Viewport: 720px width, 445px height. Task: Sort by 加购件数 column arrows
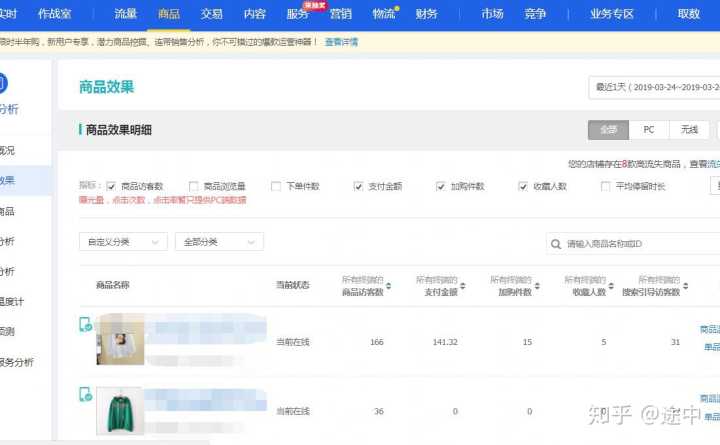pos(537,286)
